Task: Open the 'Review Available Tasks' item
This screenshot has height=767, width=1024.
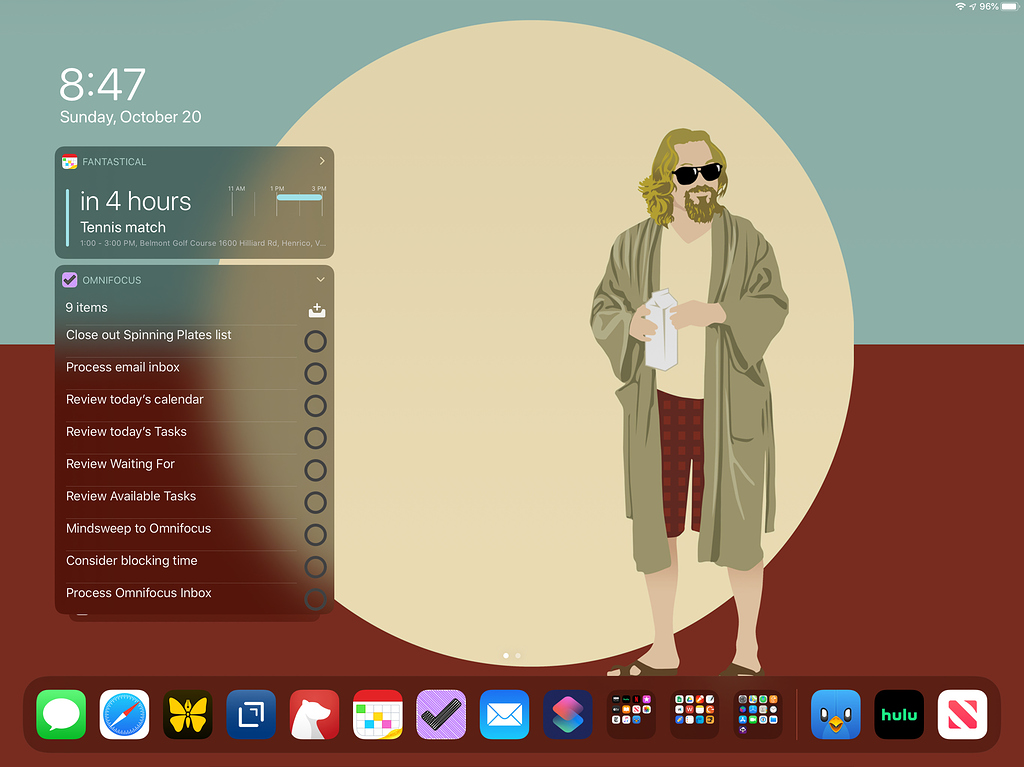Action: (131, 496)
